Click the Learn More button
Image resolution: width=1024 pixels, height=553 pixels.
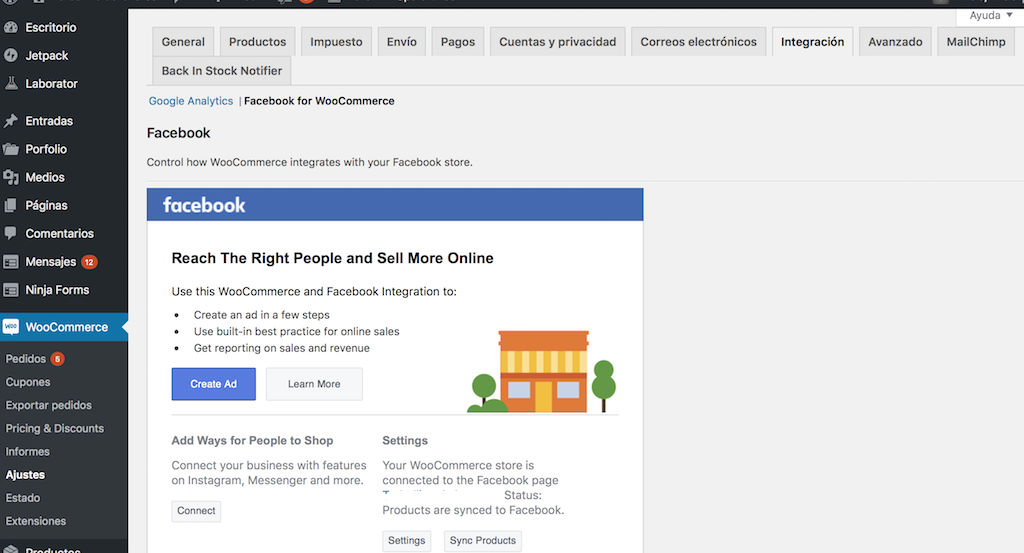click(x=314, y=384)
